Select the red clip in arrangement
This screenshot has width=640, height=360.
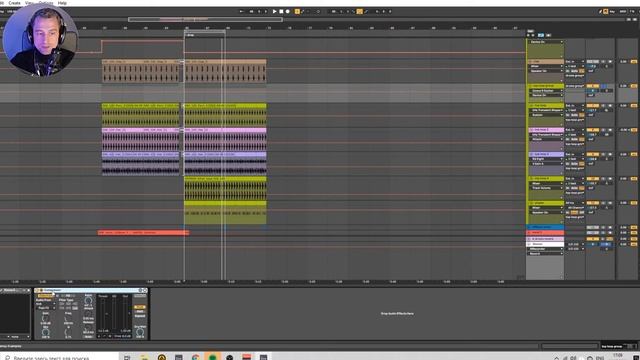coord(143,233)
